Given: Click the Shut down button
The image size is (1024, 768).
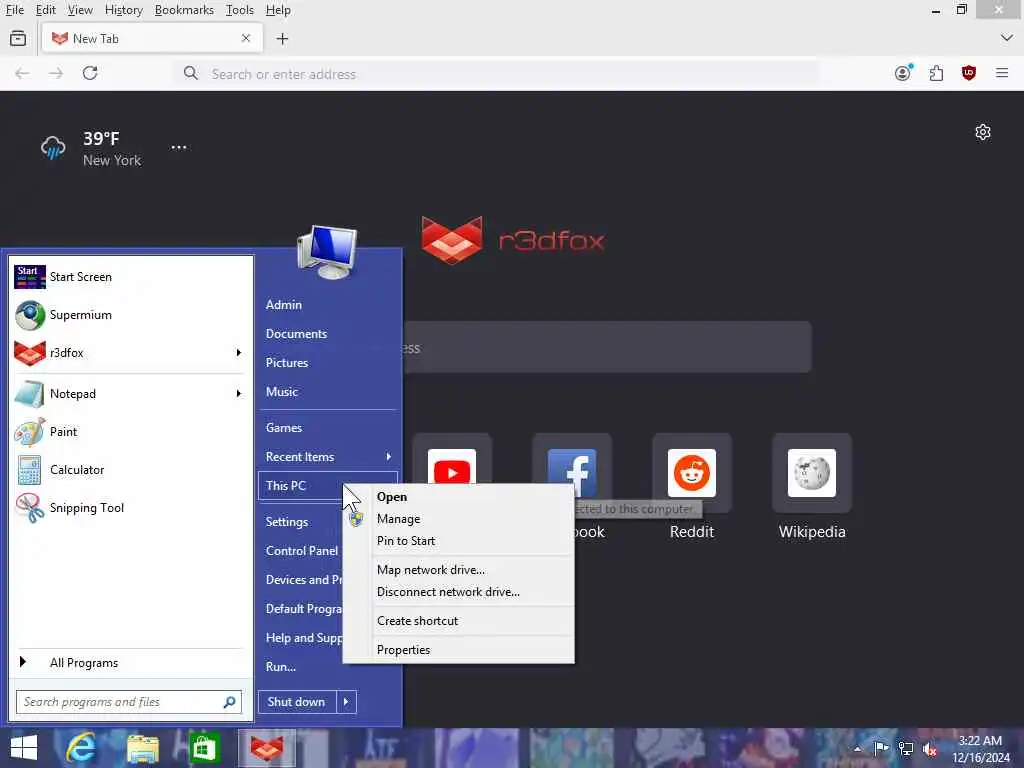Looking at the screenshot, I should tap(296, 702).
